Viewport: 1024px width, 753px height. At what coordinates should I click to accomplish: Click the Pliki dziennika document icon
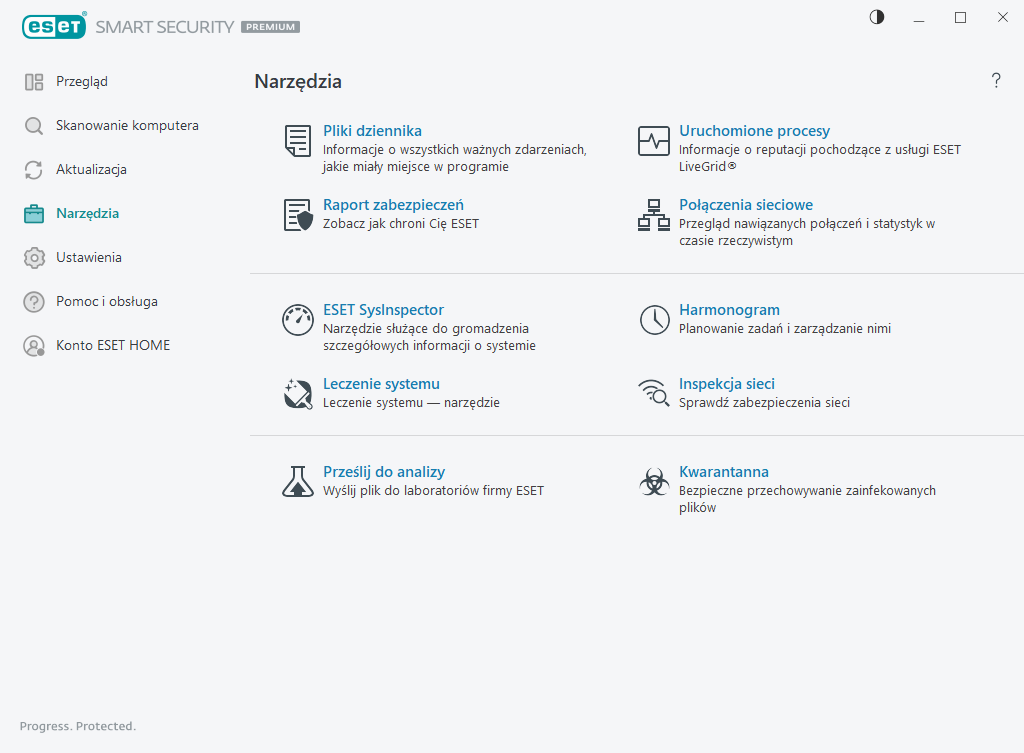298,141
